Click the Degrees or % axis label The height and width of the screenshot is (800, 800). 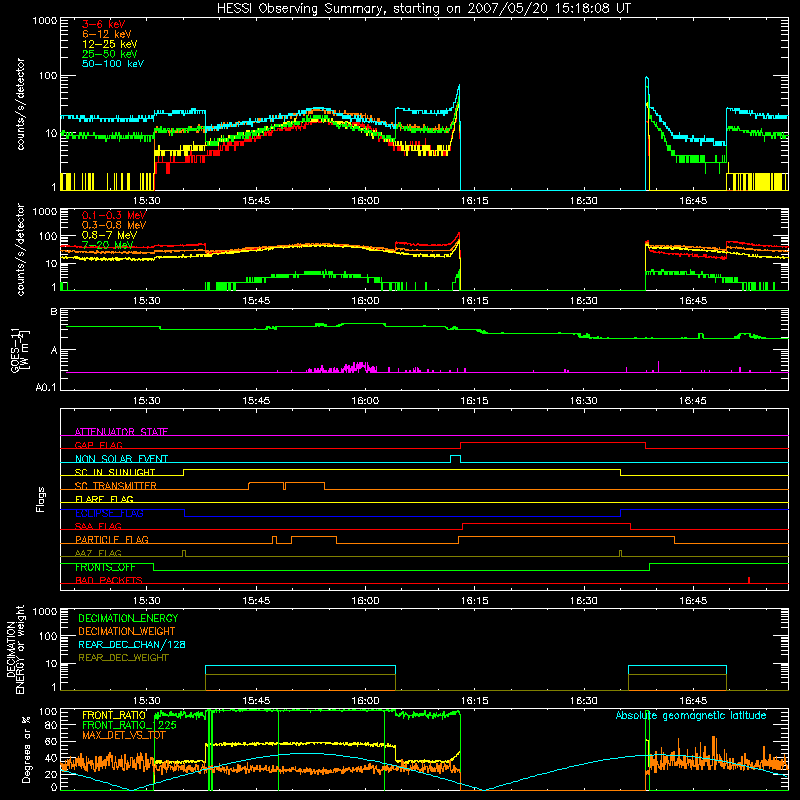26,749
